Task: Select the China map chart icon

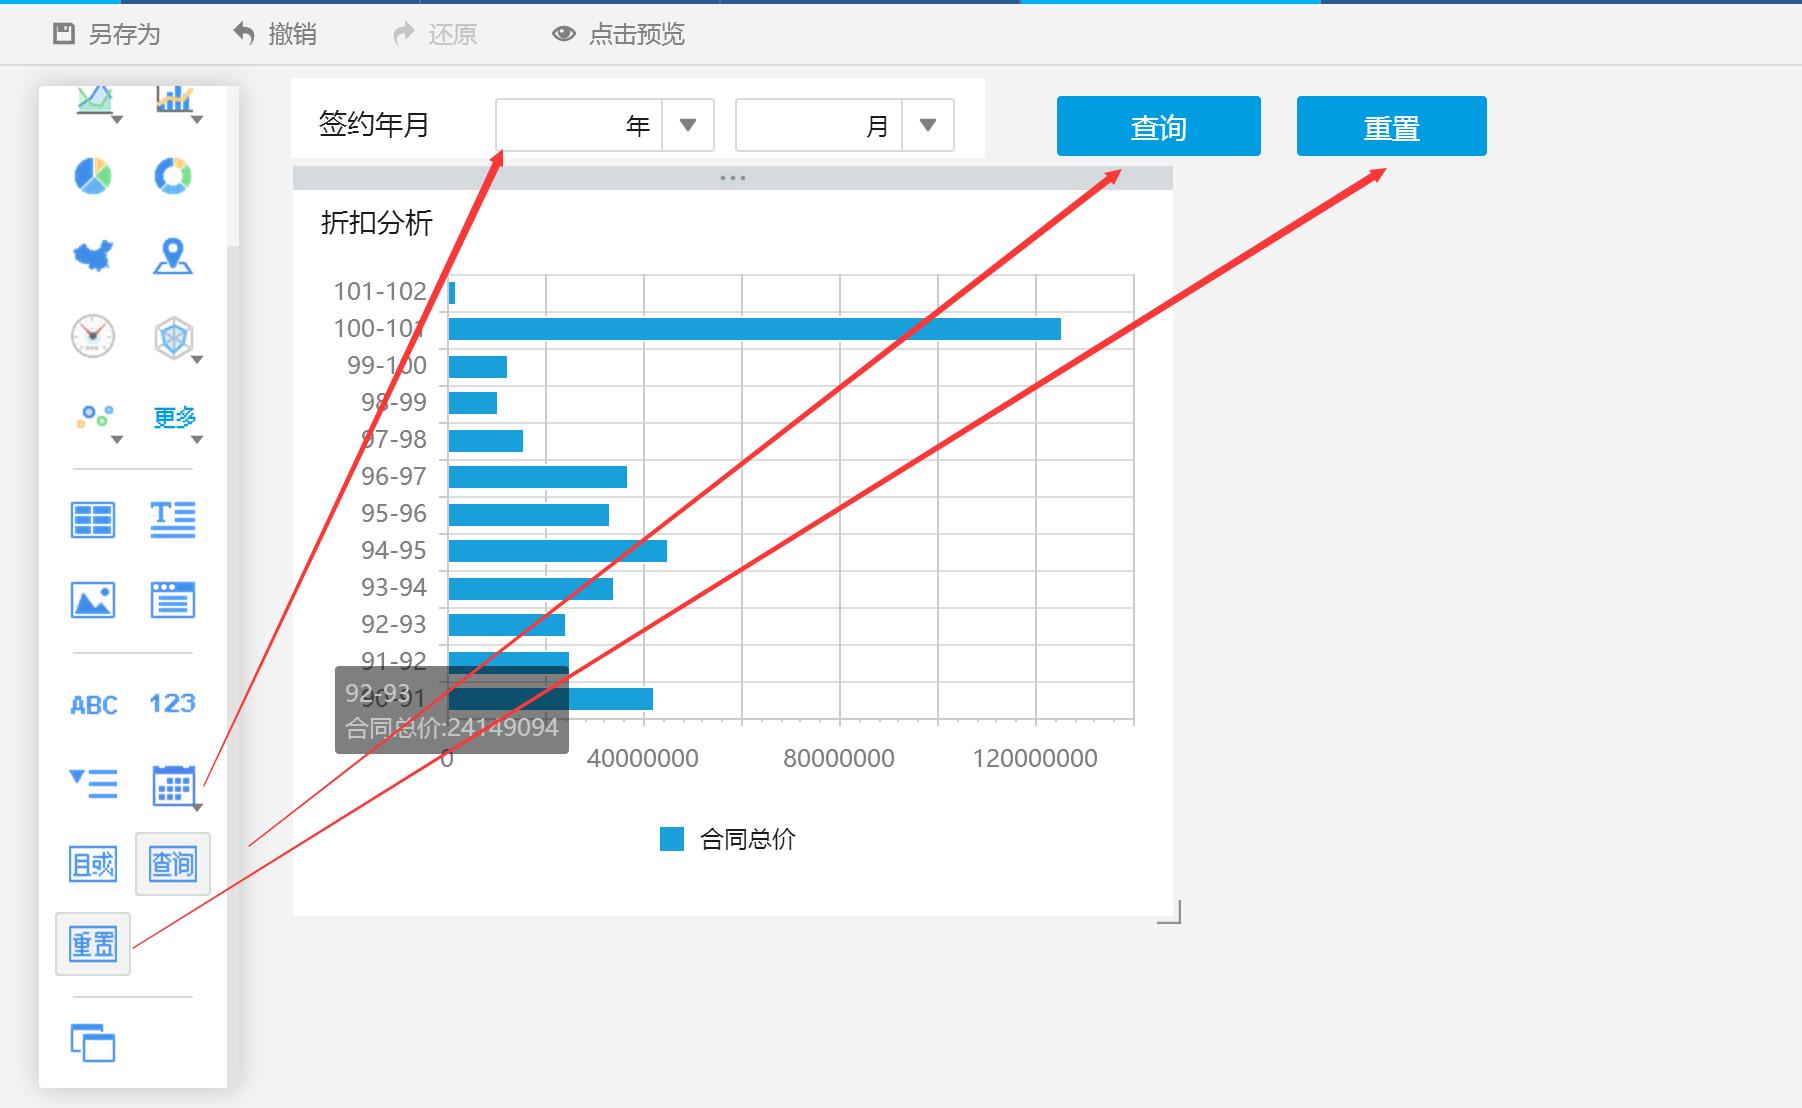Action: [92, 257]
